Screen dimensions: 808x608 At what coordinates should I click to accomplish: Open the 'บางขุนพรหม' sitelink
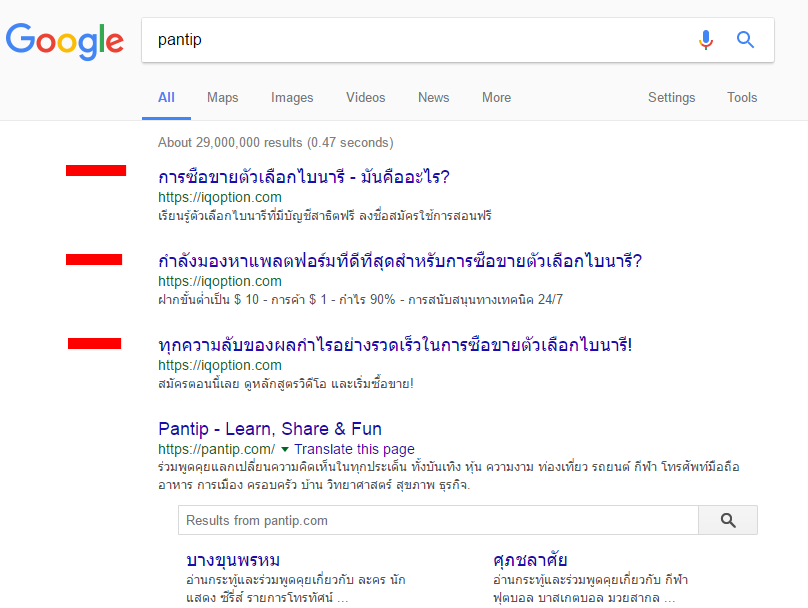point(233,560)
